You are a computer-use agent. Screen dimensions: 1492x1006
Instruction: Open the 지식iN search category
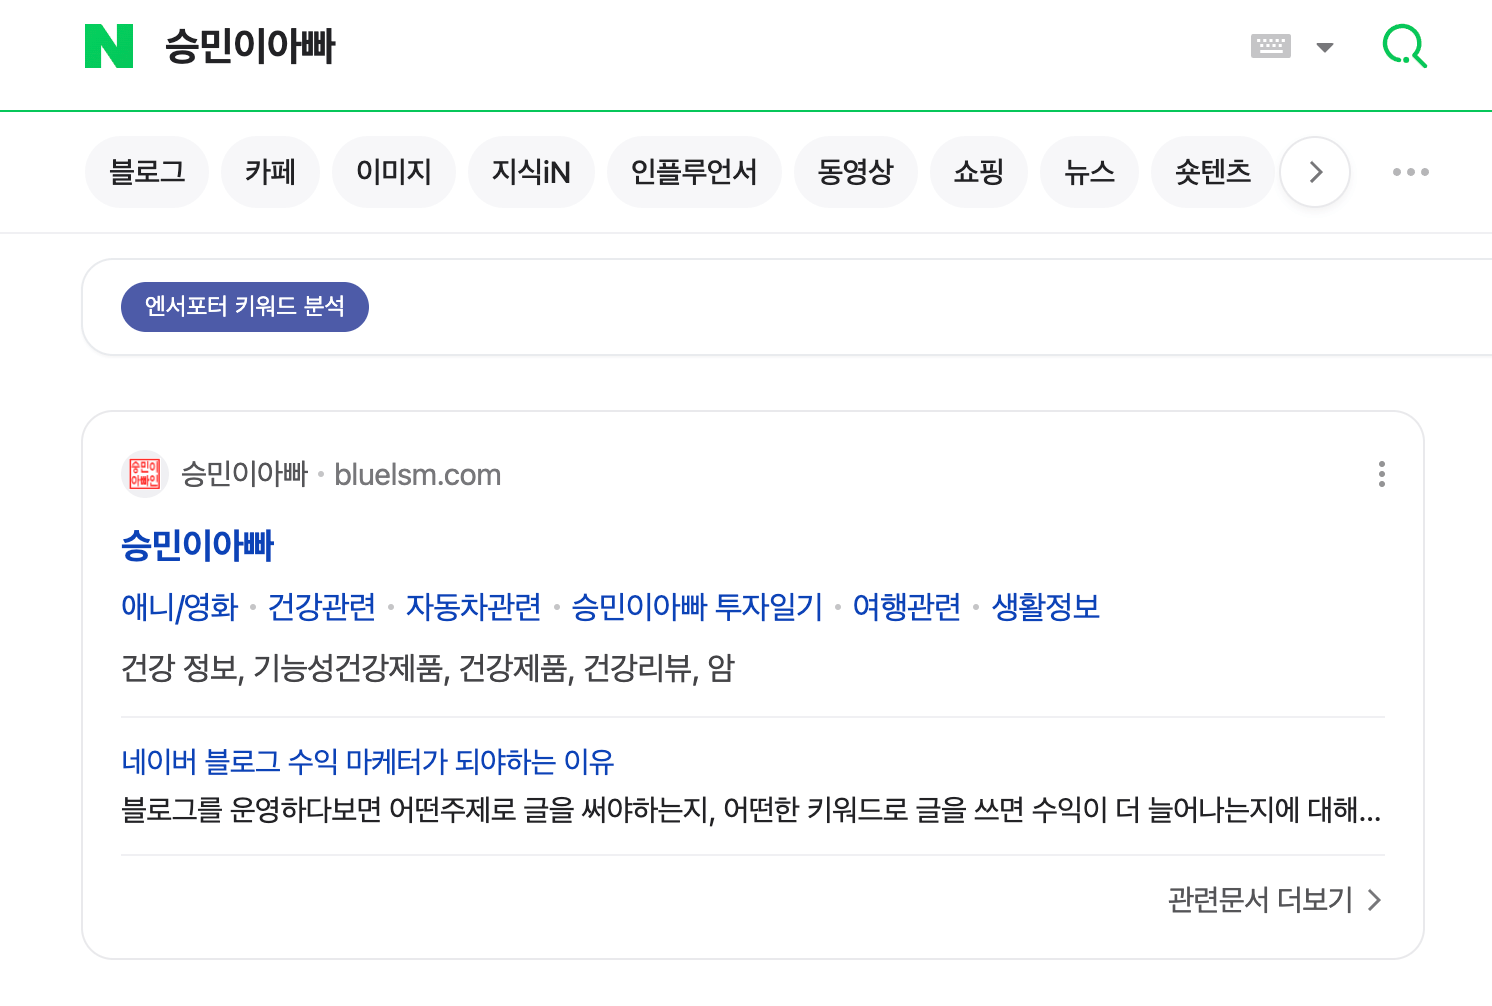point(531,171)
